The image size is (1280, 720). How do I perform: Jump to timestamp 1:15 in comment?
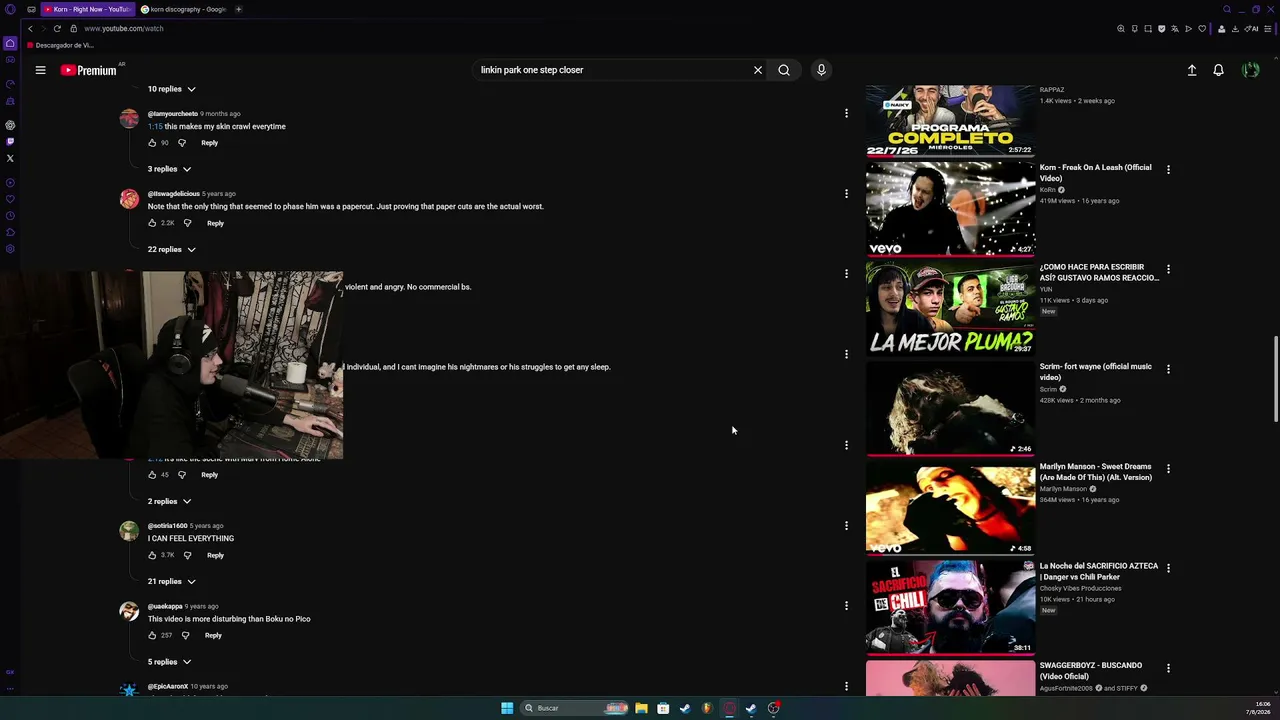point(155,127)
